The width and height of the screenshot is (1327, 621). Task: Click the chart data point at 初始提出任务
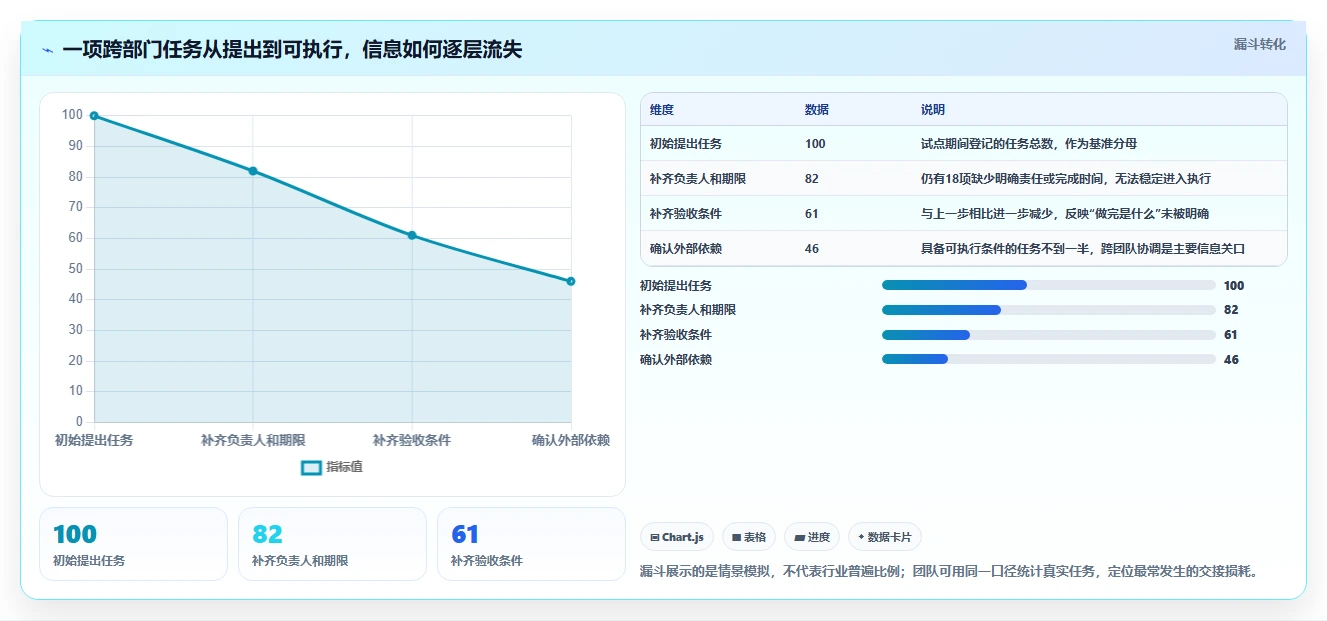94,116
